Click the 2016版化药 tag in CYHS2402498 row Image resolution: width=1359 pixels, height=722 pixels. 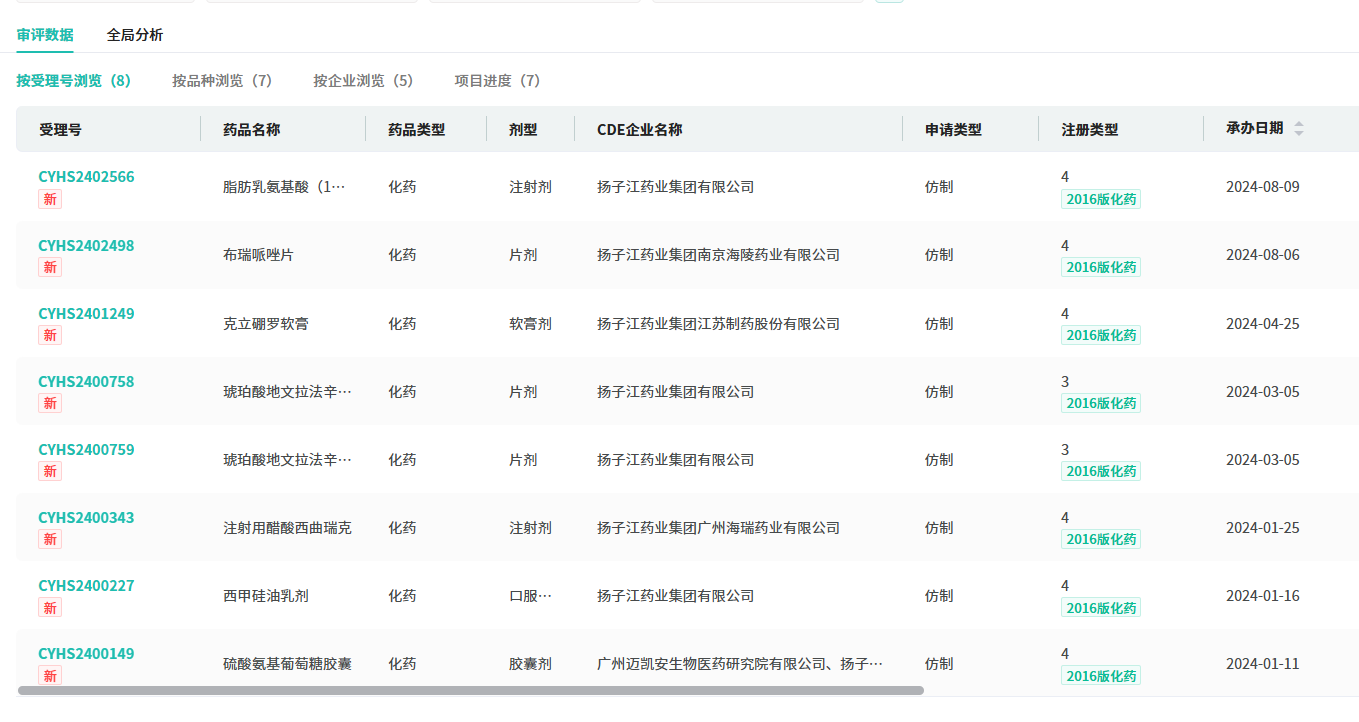coord(1100,267)
